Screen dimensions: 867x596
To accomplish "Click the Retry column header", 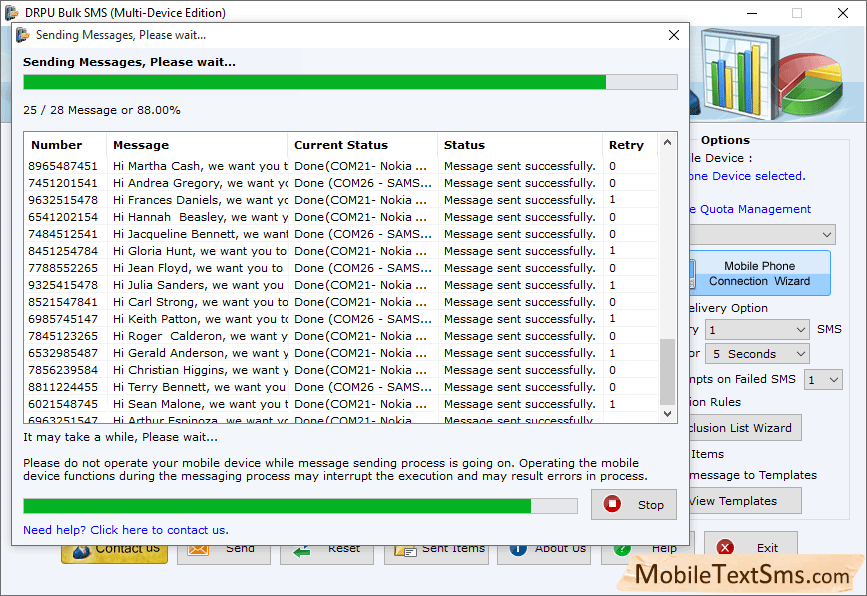I will 630,145.
